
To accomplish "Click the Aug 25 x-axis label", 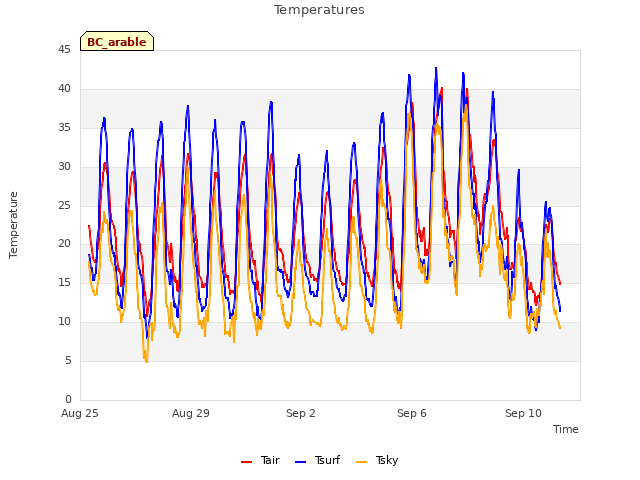I will point(80,413).
